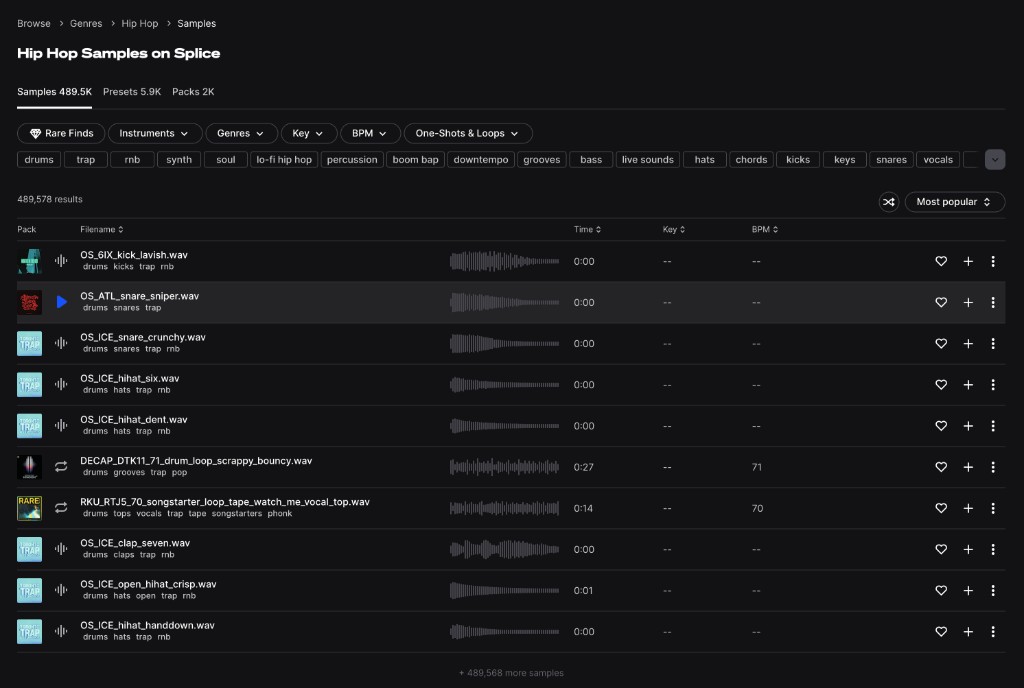Image resolution: width=1024 pixels, height=688 pixels.
Task: Toggle the trap tag filter
Action: pos(86,159)
